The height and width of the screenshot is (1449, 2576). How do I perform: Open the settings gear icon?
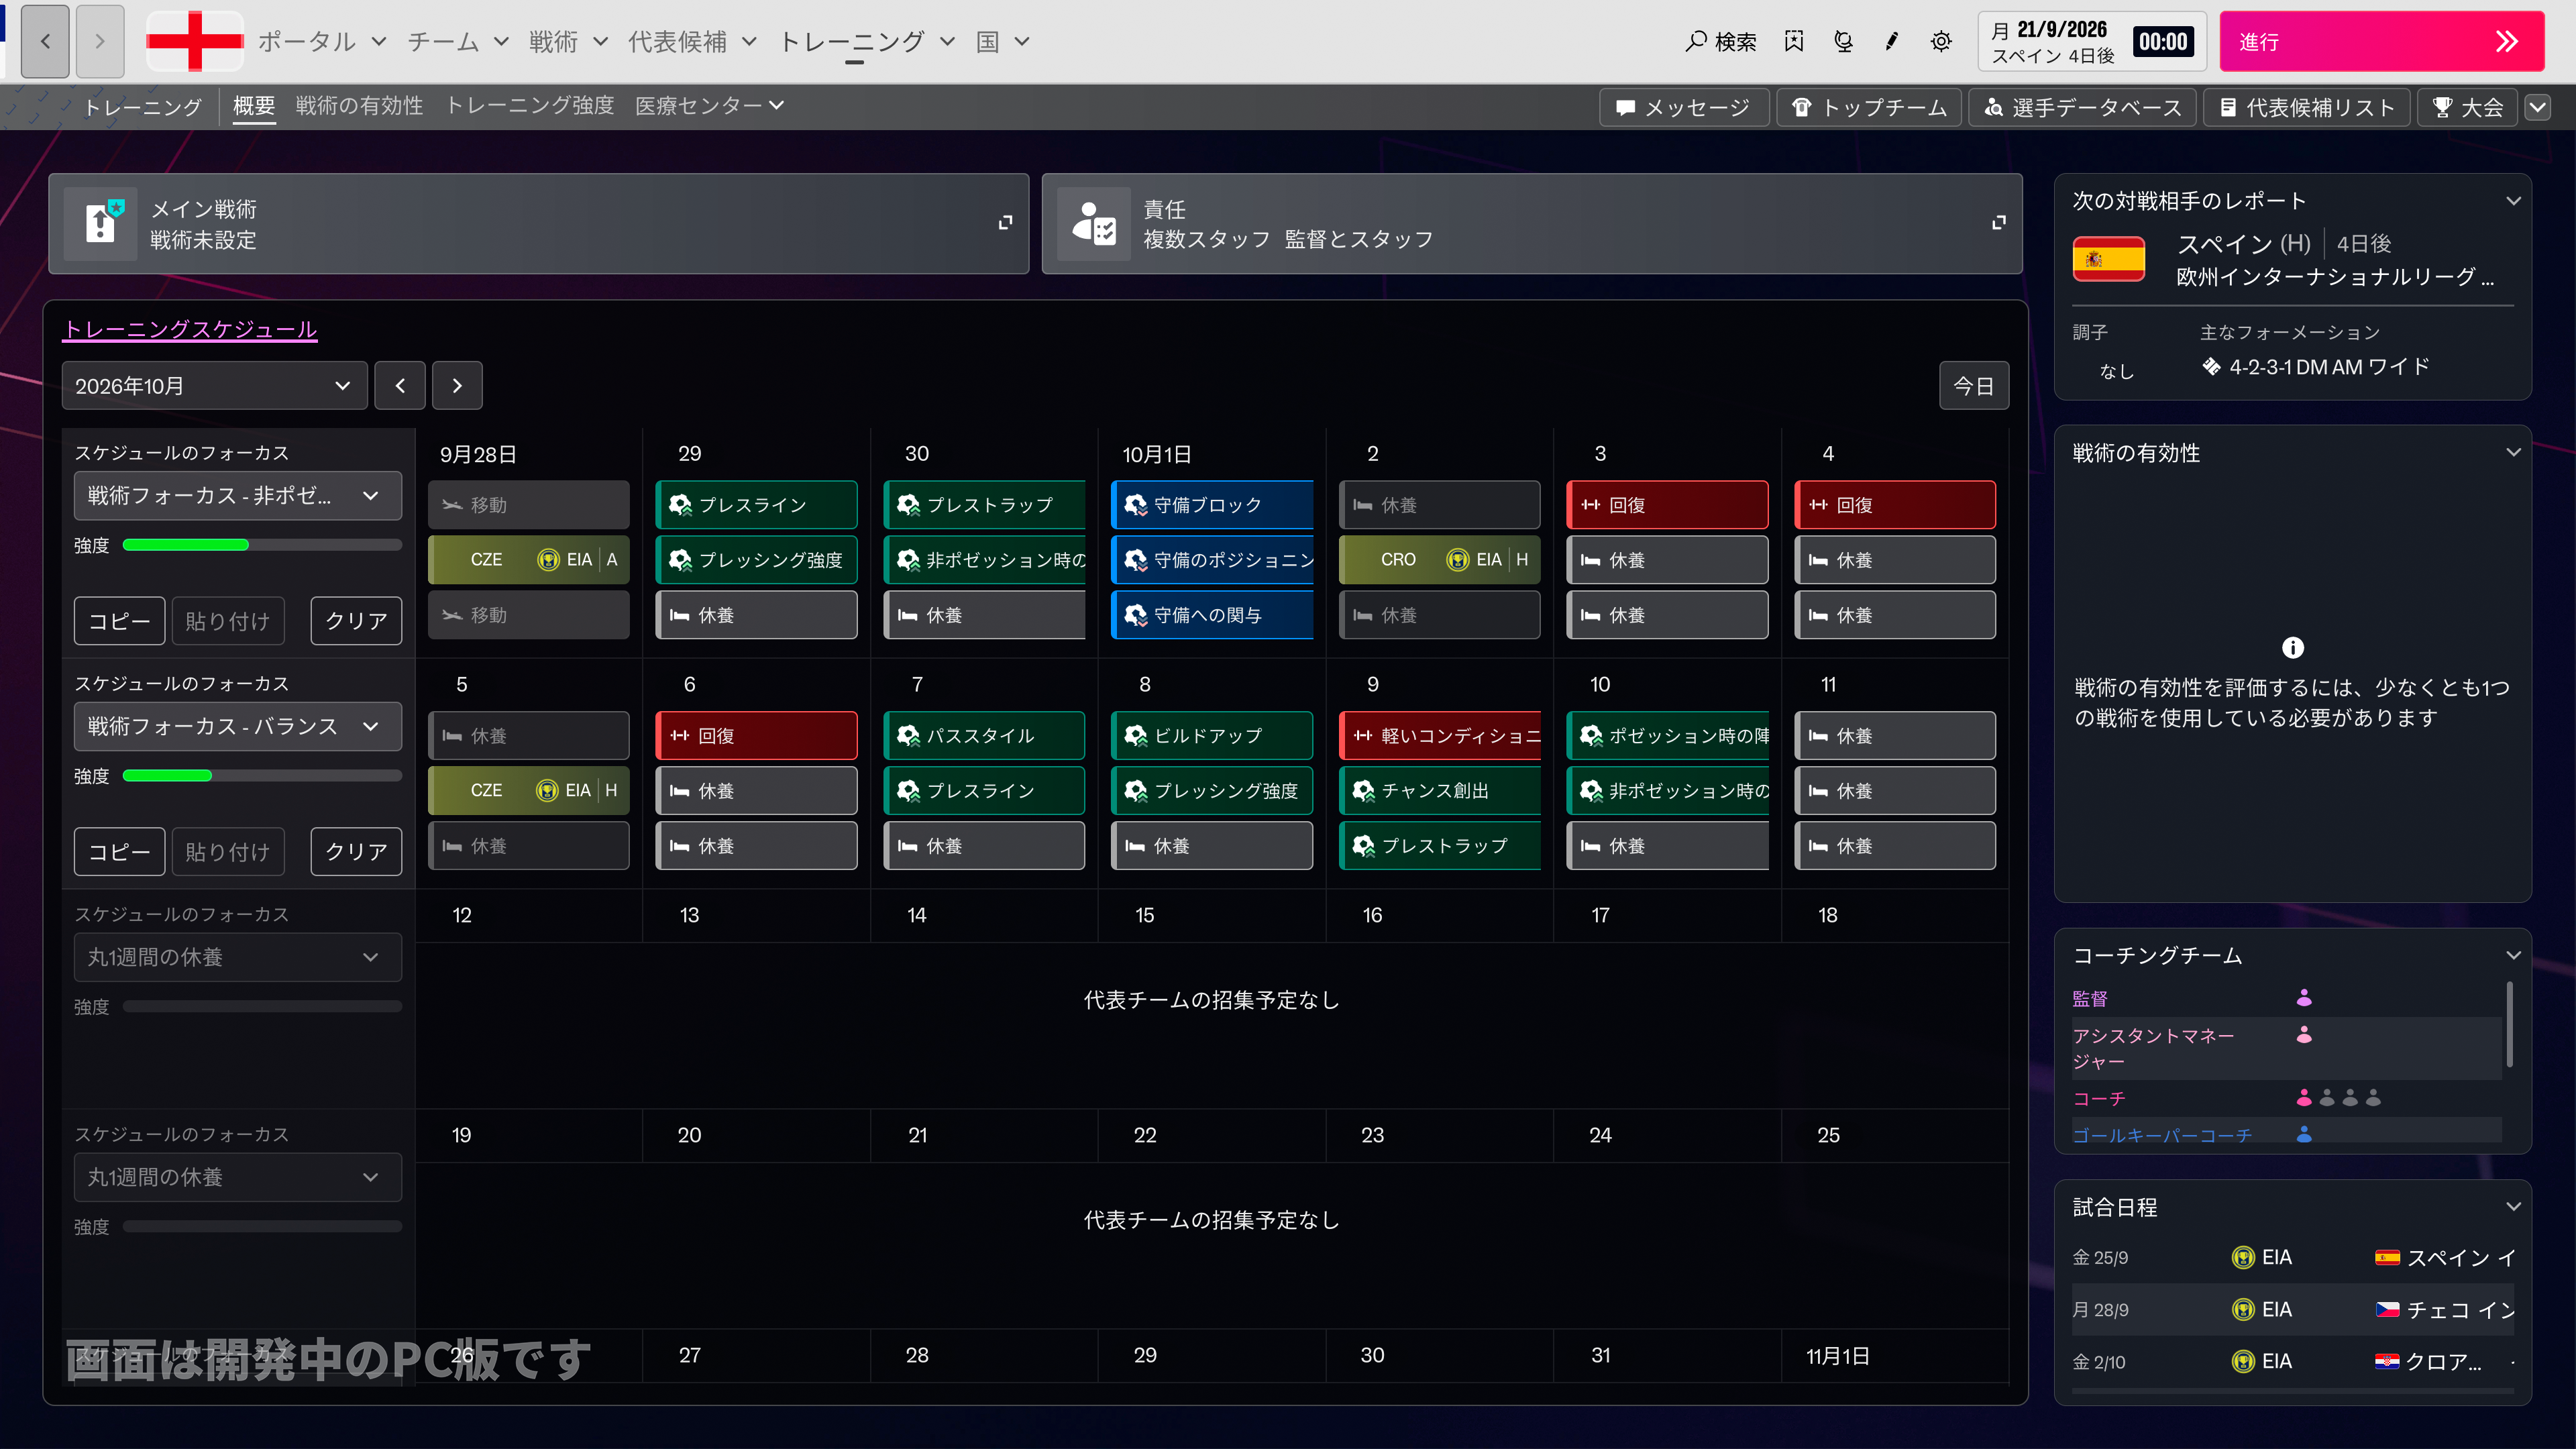coord(1941,41)
